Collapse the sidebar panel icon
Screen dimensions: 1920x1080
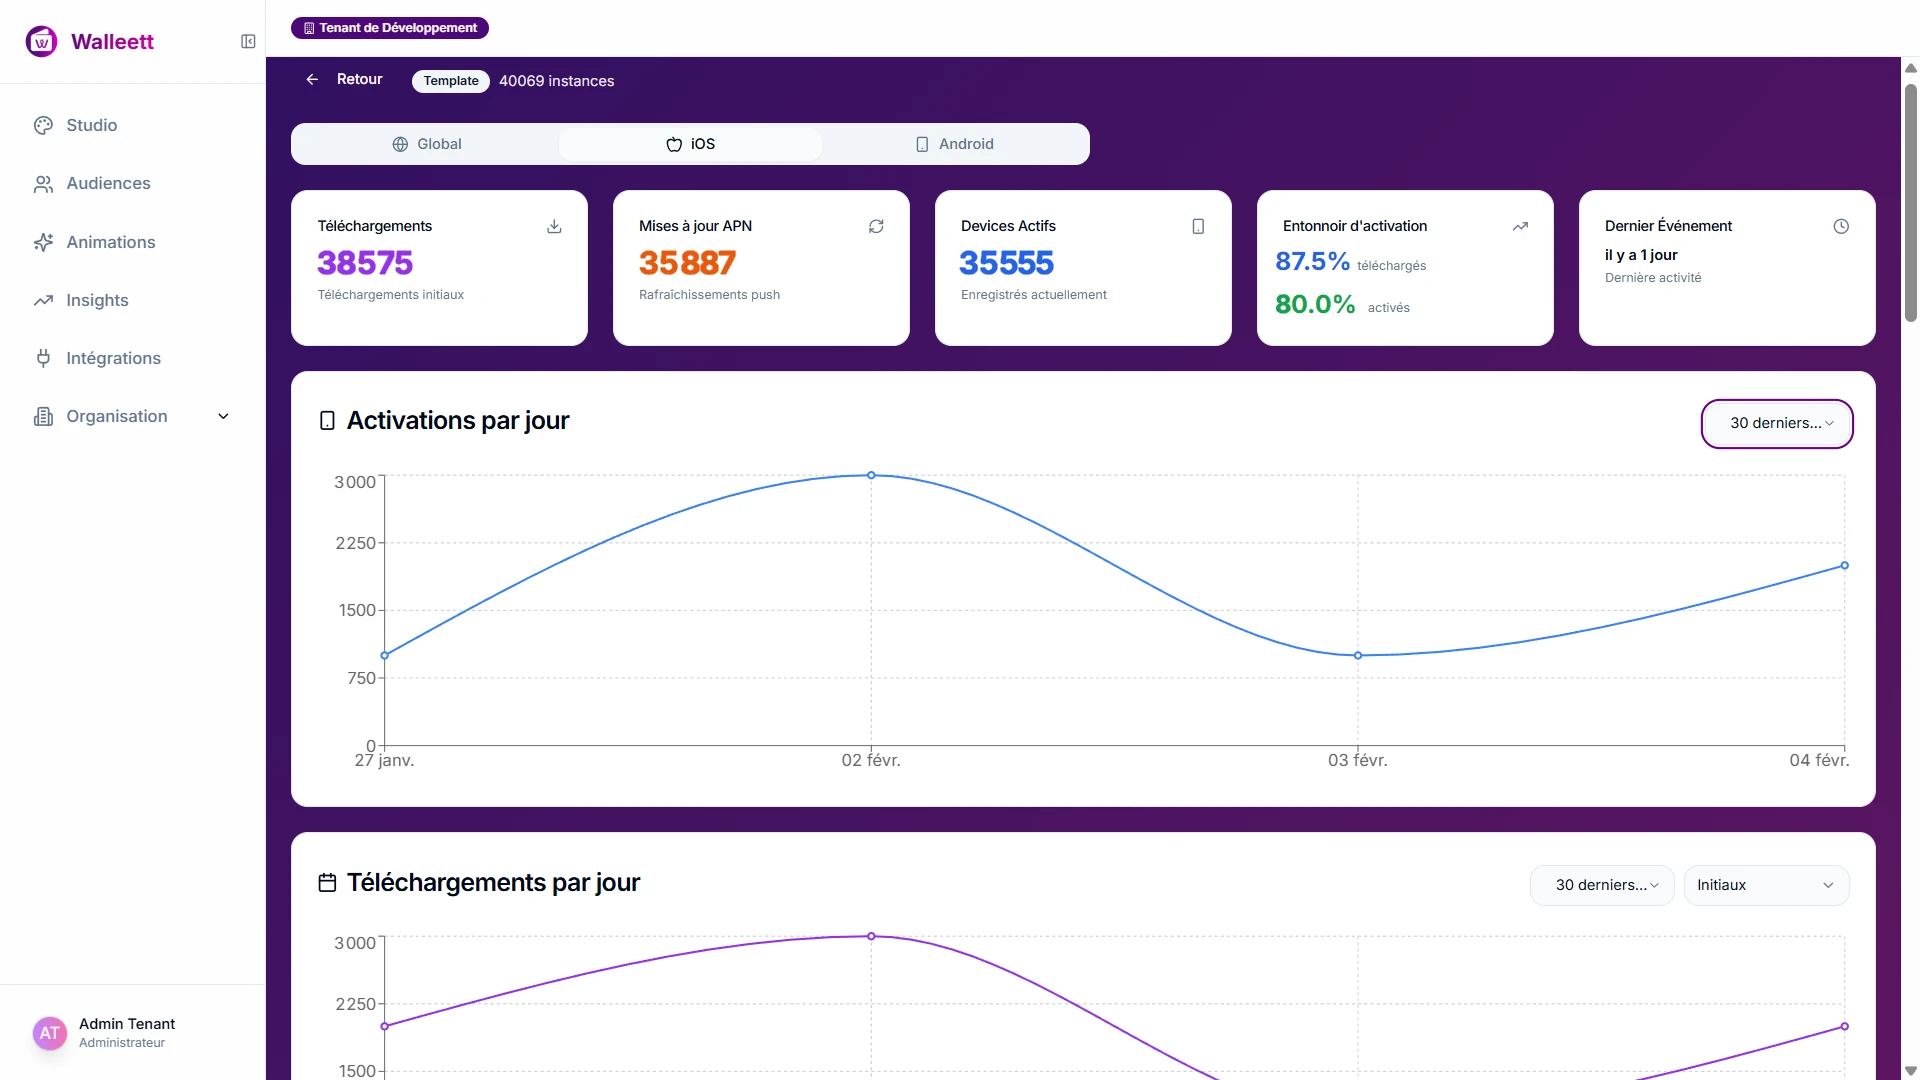click(248, 41)
